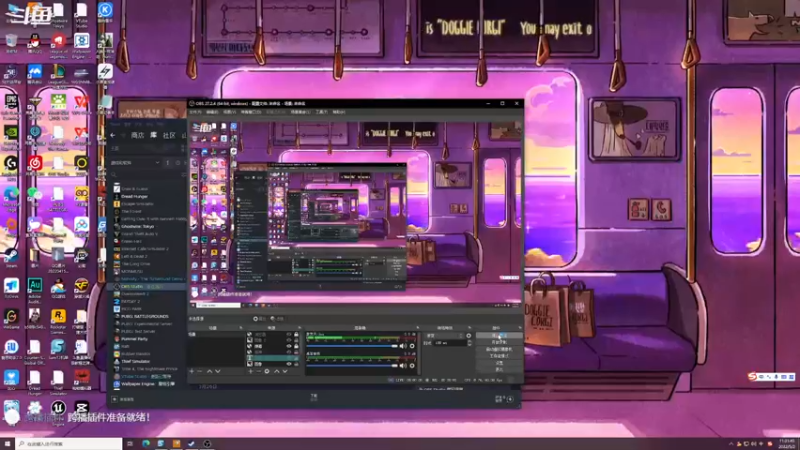Select Unreal Engine desktop icon
Viewport: 800px width, 450px height.
(x=58, y=412)
